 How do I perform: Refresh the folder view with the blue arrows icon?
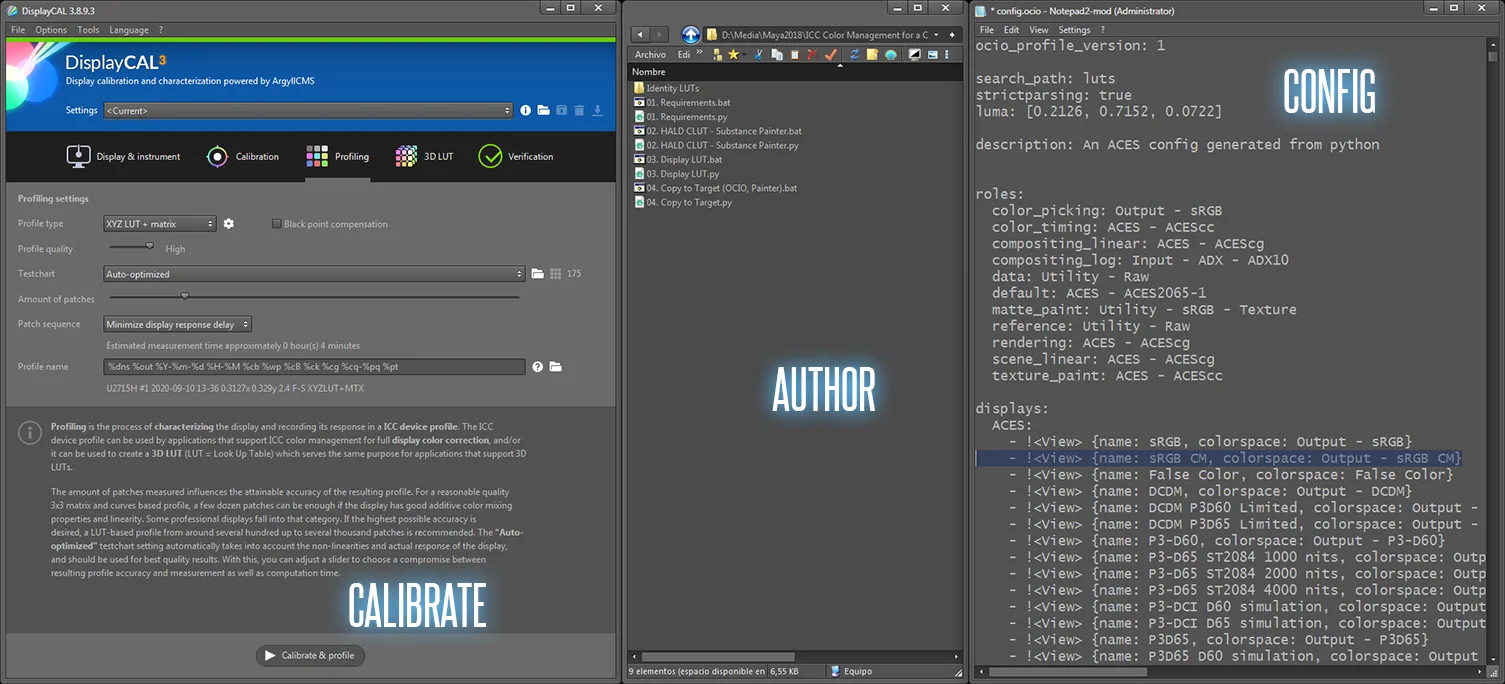coord(855,54)
